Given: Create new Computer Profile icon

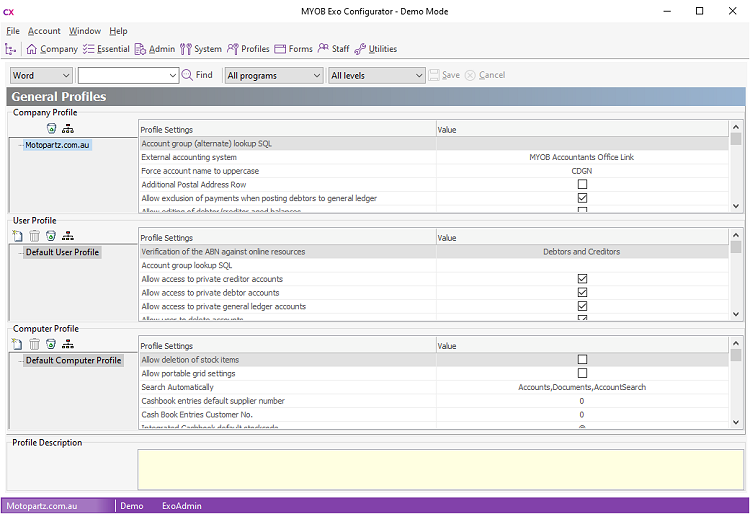Looking at the screenshot, I should (x=17, y=344).
